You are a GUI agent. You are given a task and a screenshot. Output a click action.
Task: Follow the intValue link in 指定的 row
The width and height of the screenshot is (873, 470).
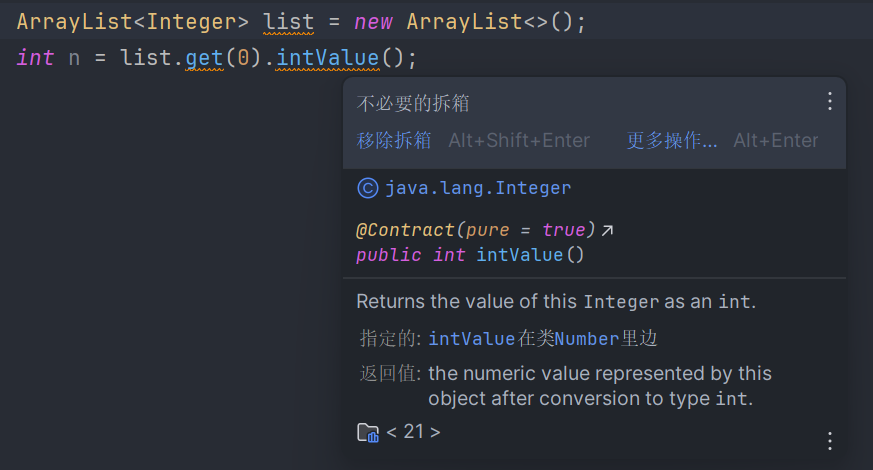click(471, 339)
